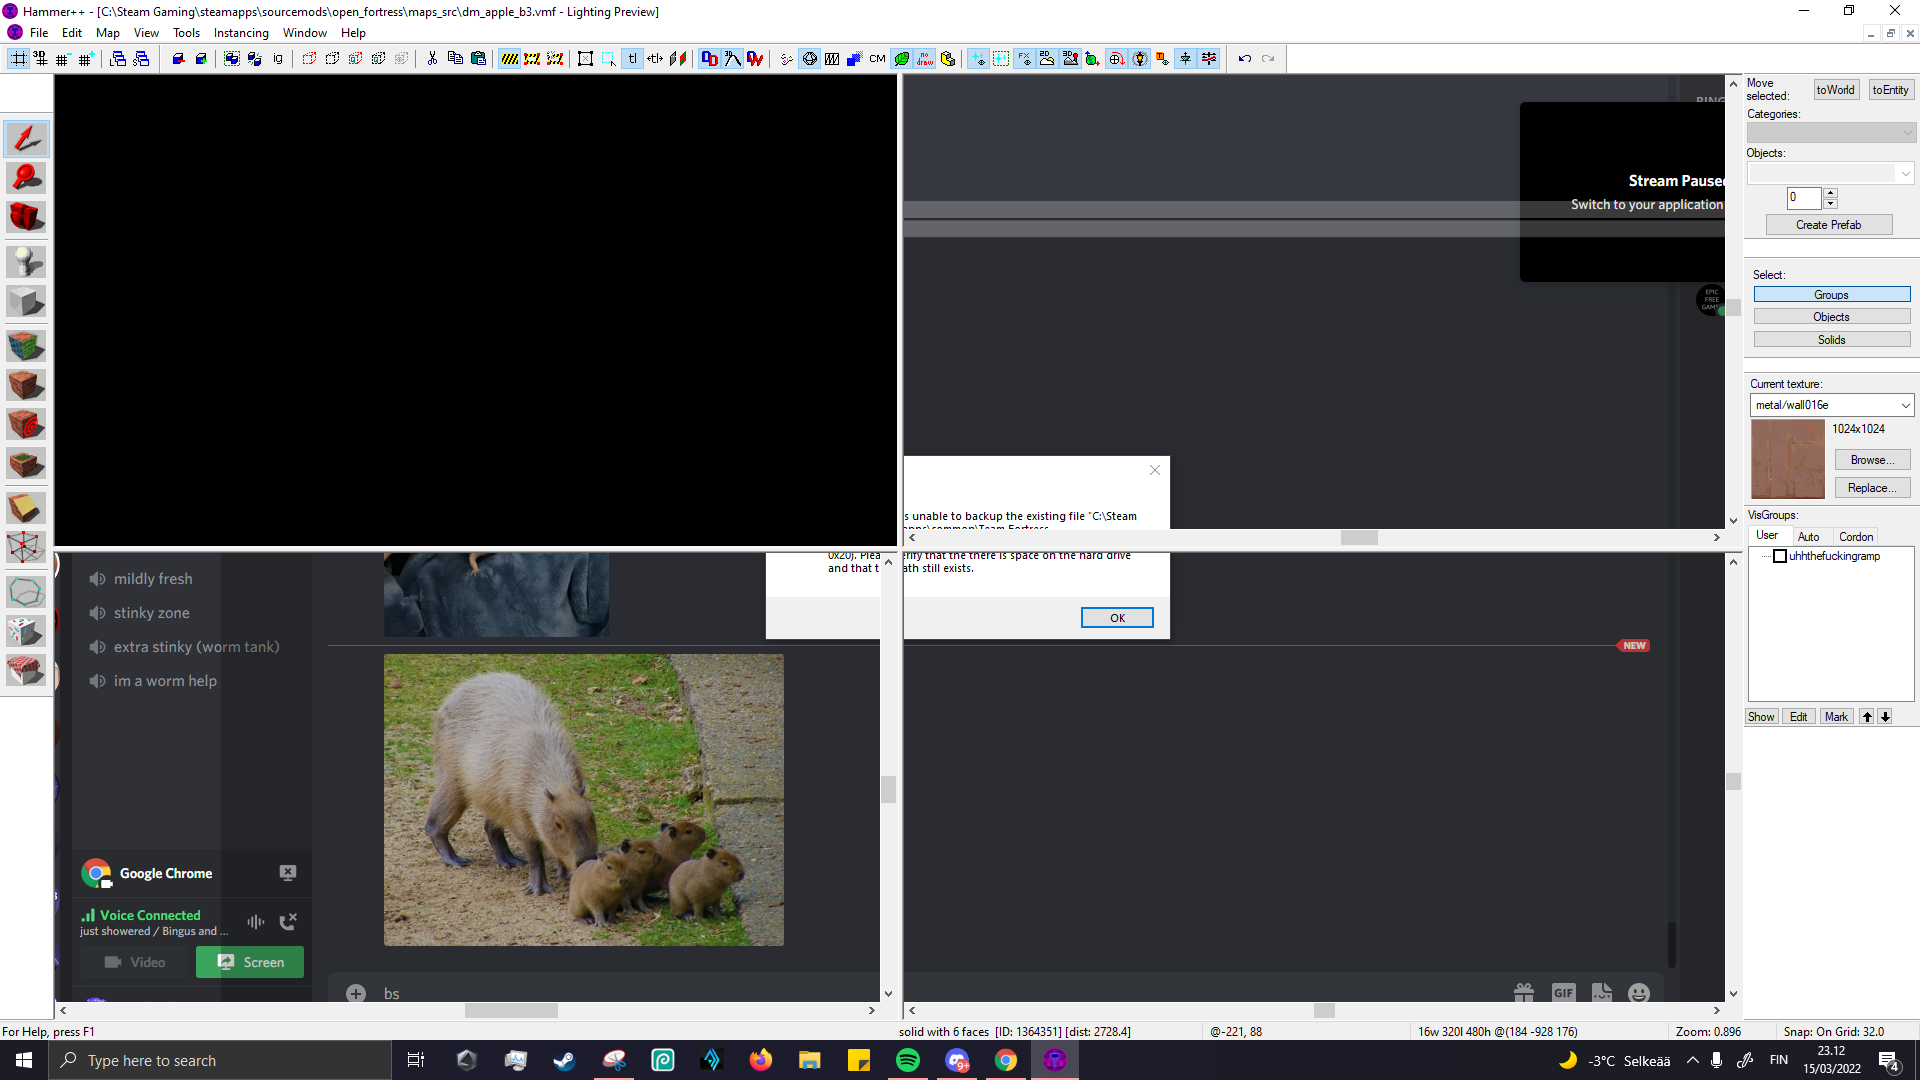
Task: Click the Groups selection button
Action: (1832, 294)
